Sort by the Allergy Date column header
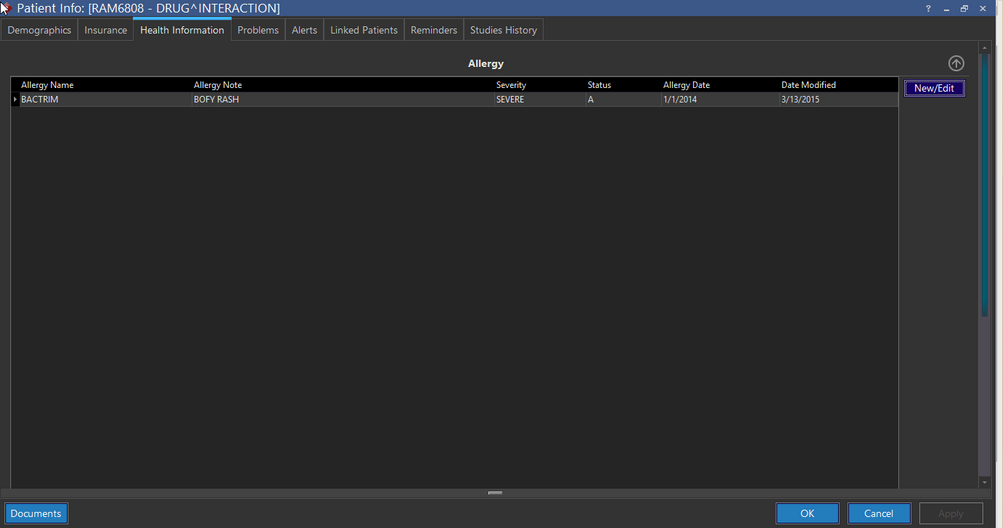1003x528 pixels. 686,85
